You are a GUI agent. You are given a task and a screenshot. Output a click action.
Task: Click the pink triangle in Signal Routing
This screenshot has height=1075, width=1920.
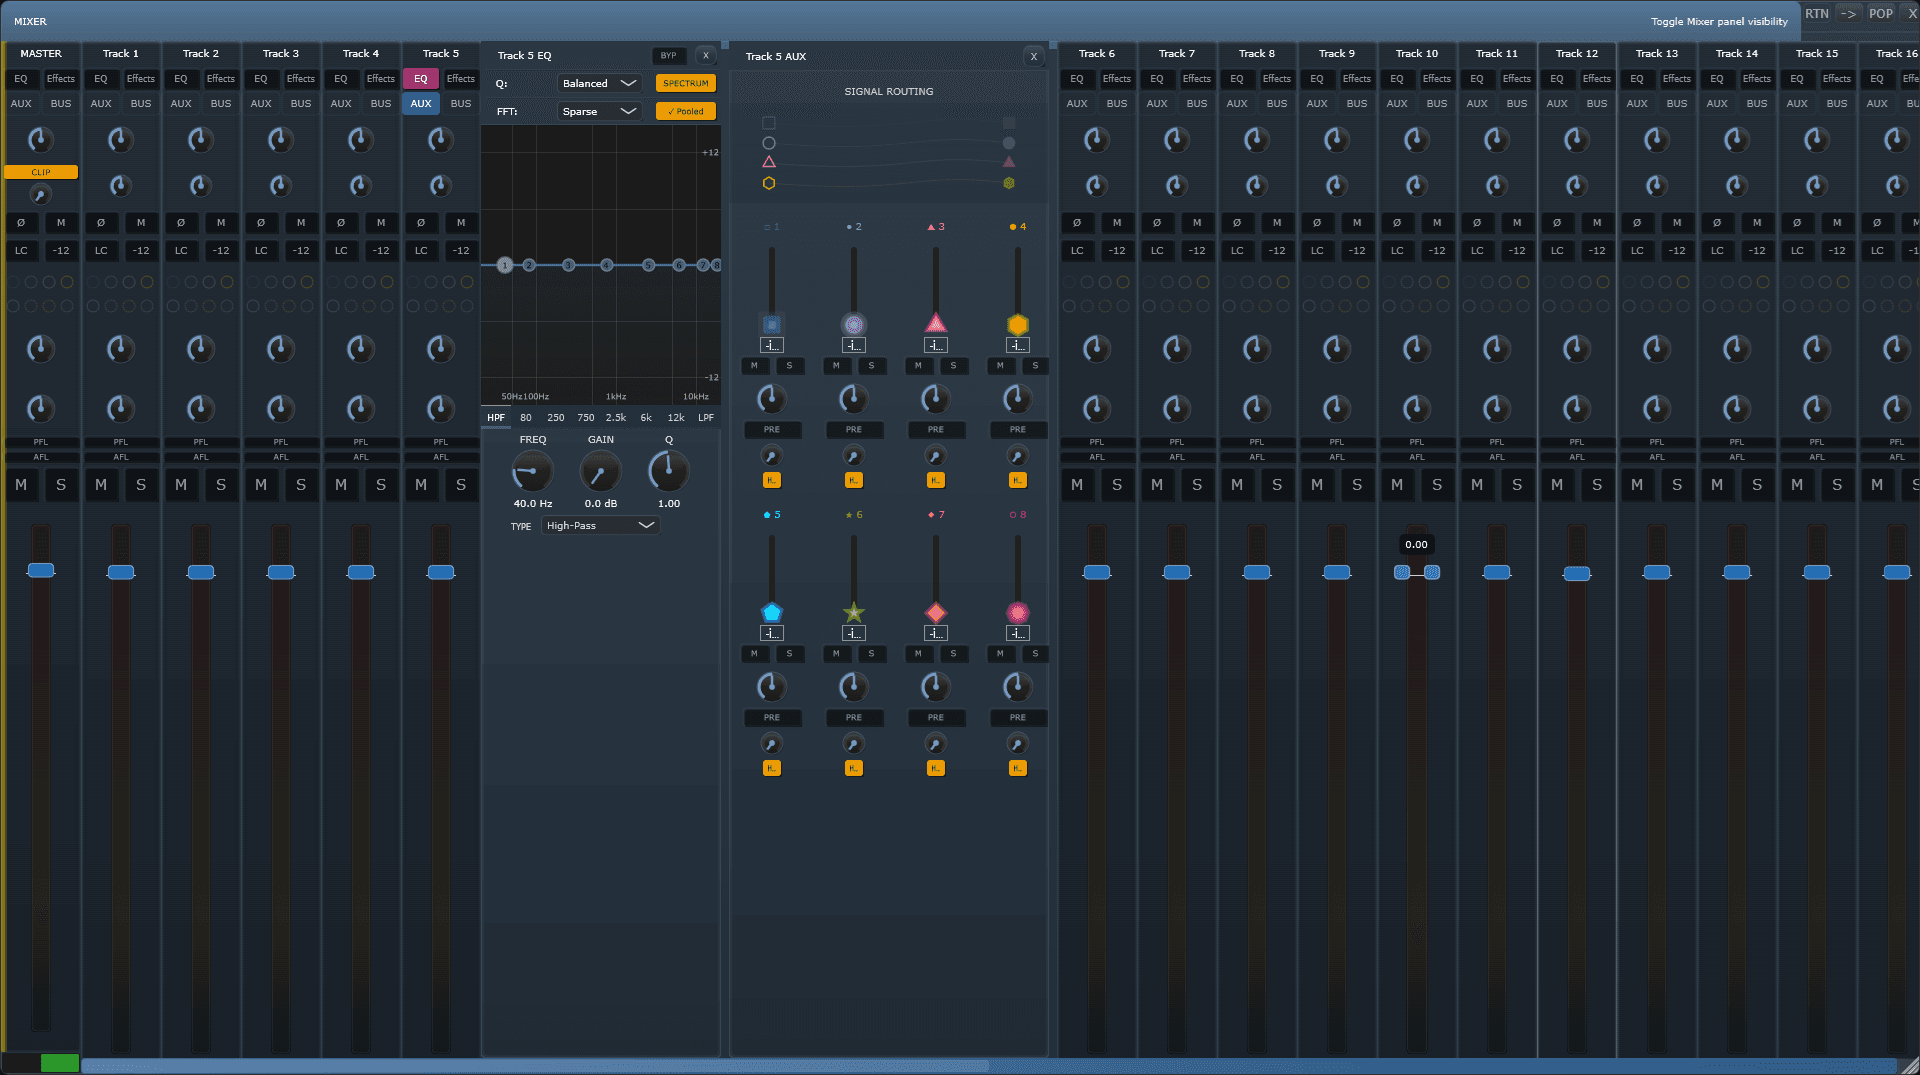pyautogui.click(x=769, y=162)
